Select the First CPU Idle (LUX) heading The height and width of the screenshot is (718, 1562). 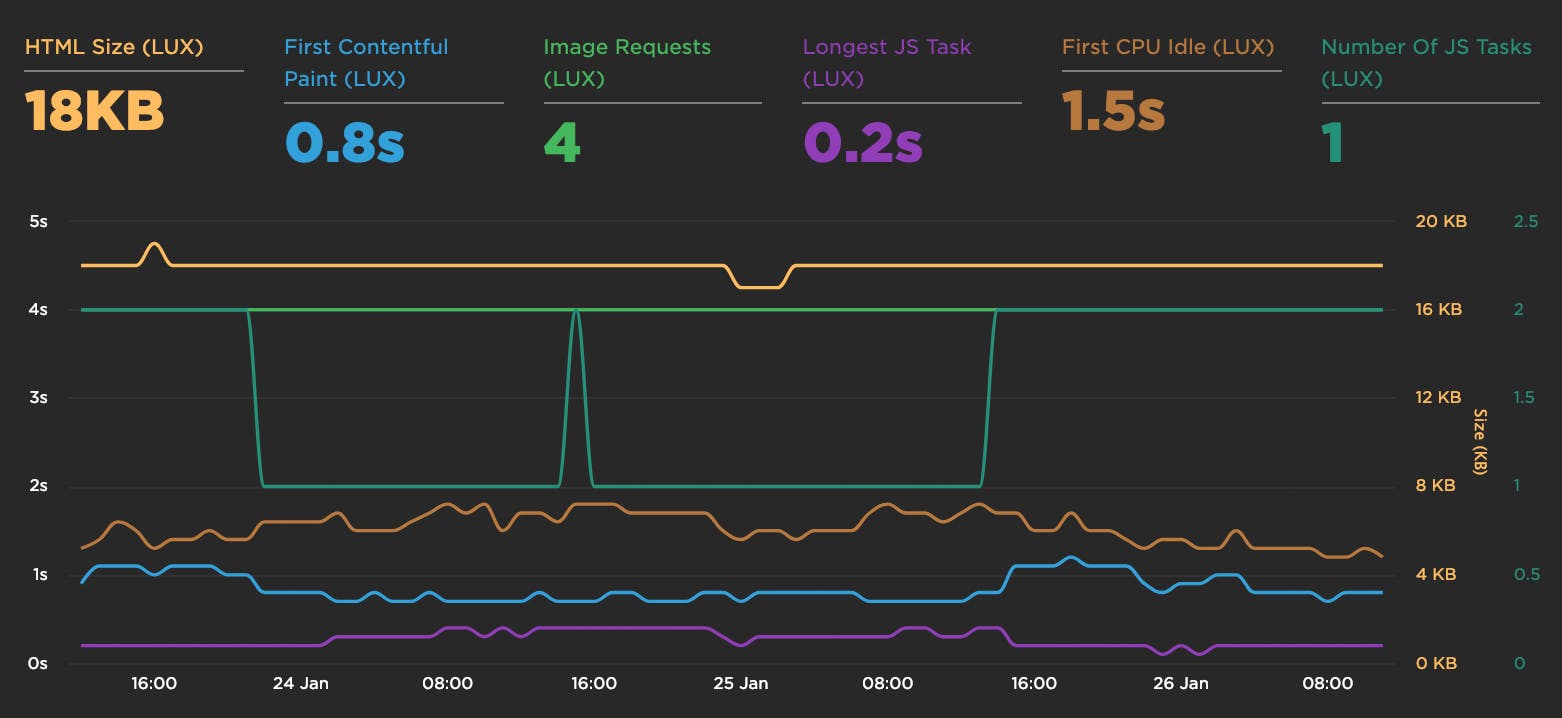(x=1168, y=47)
